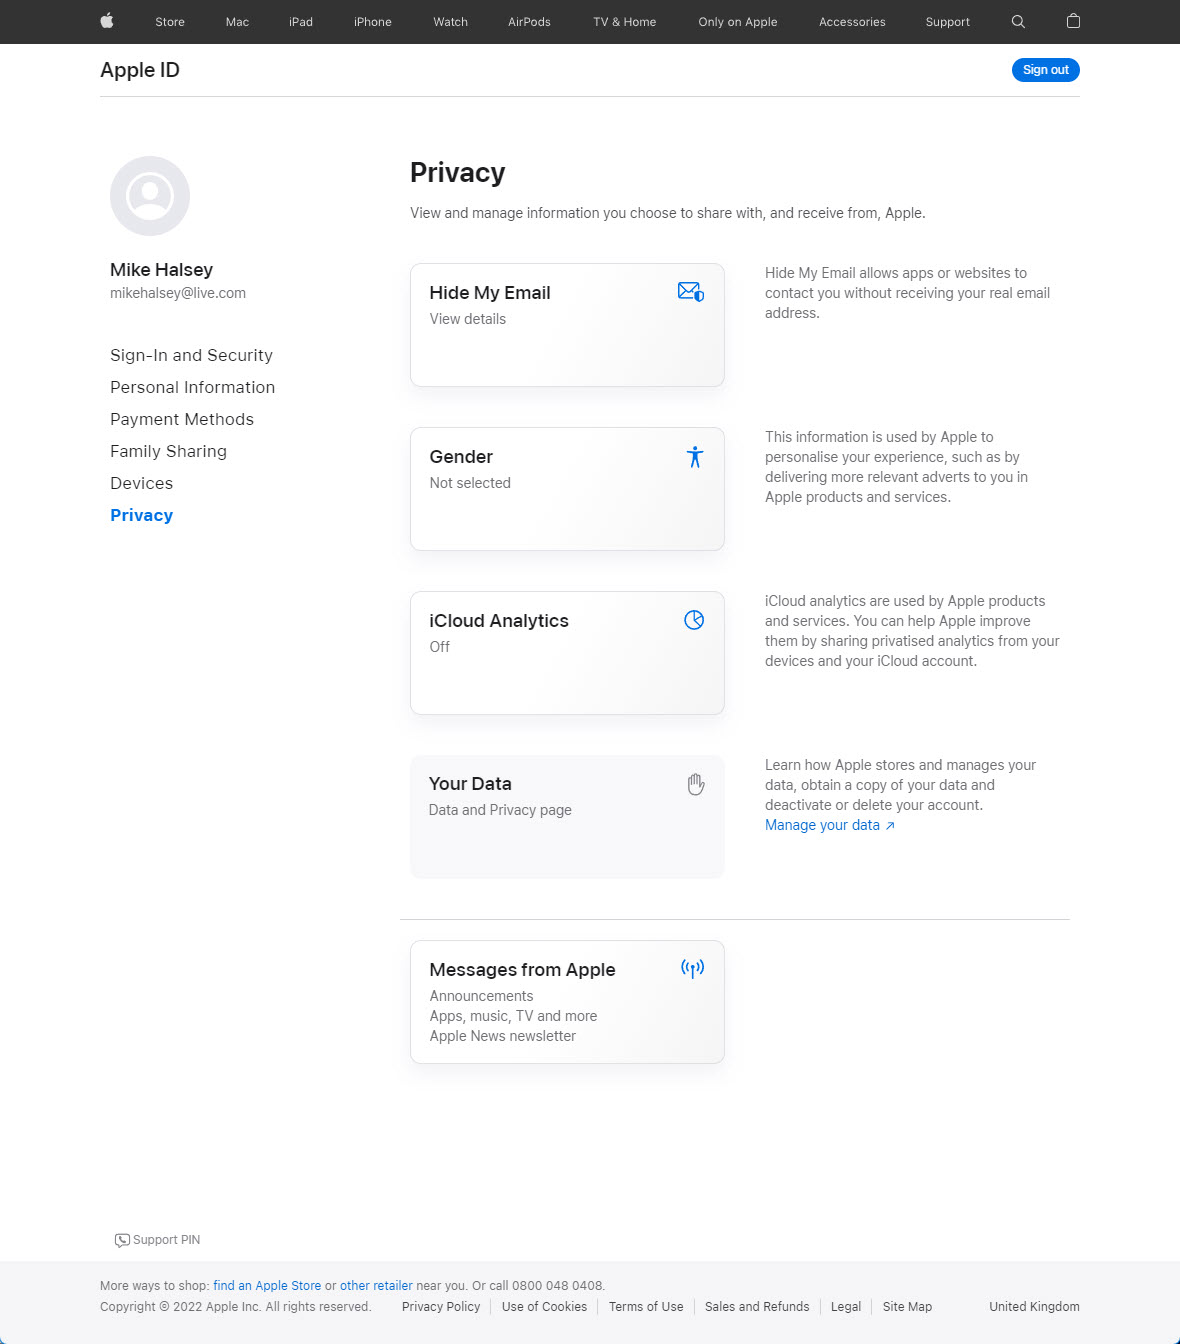Open the Mac menu in navigation bar
This screenshot has width=1180, height=1344.
point(237,22)
